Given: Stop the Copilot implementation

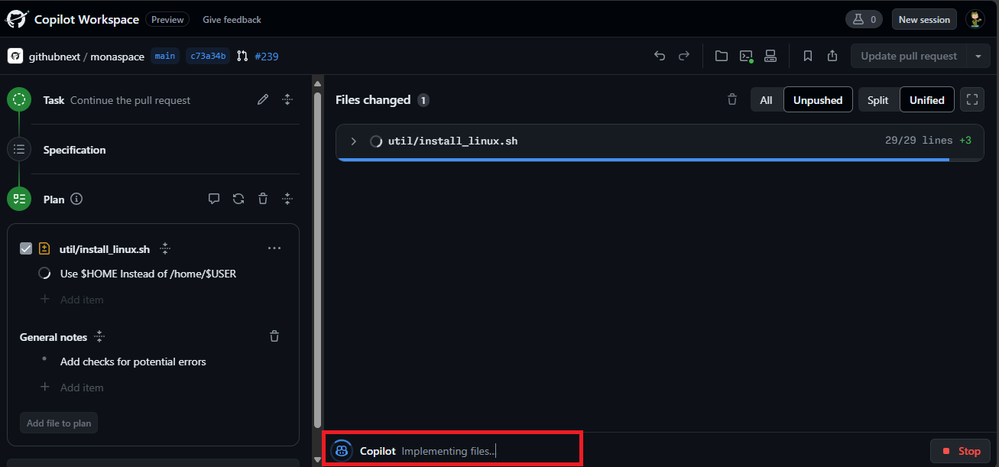Looking at the screenshot, I should coord(960,451).
